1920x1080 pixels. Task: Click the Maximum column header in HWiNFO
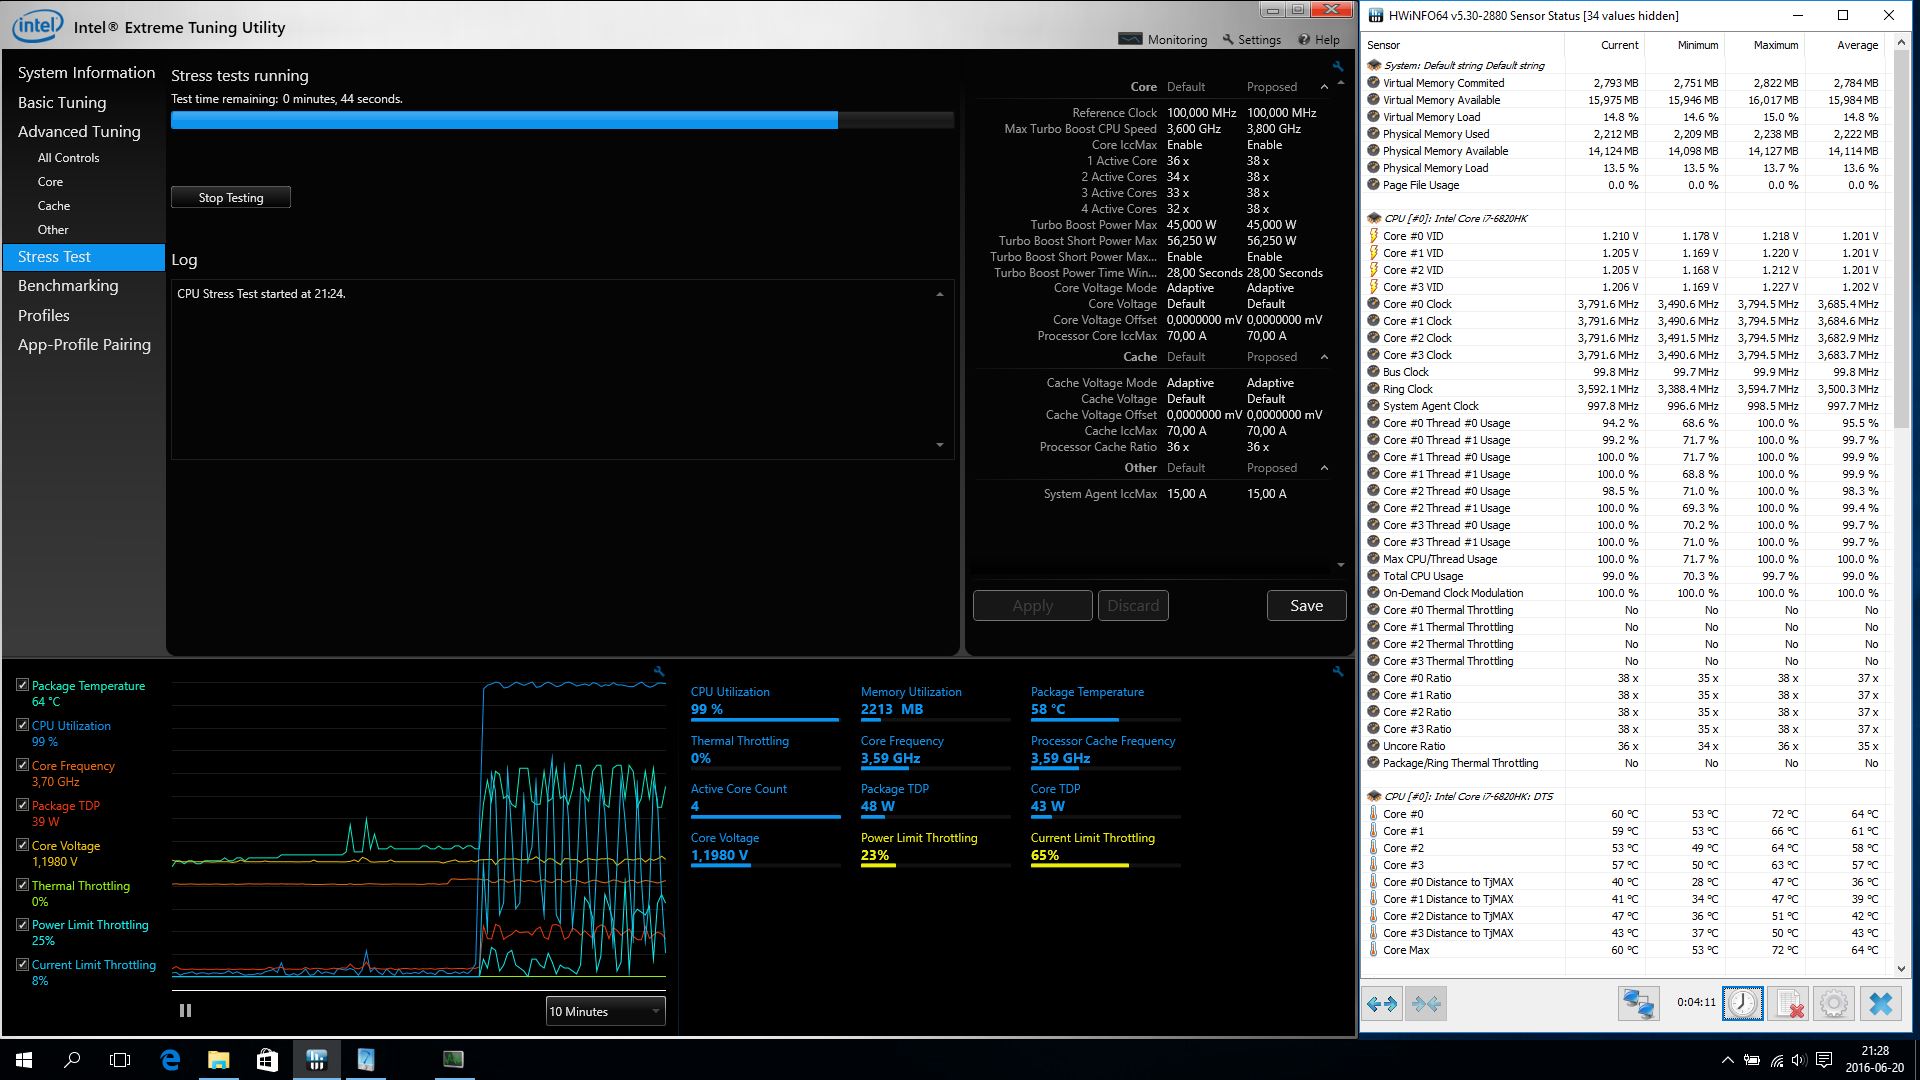[x=1775, y=45]
